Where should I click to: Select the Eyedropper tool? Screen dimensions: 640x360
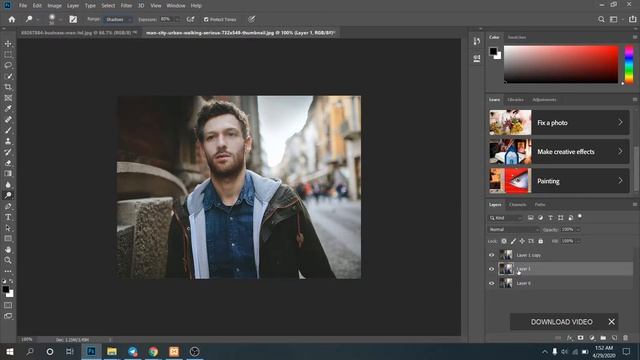(x=8, y=109)
